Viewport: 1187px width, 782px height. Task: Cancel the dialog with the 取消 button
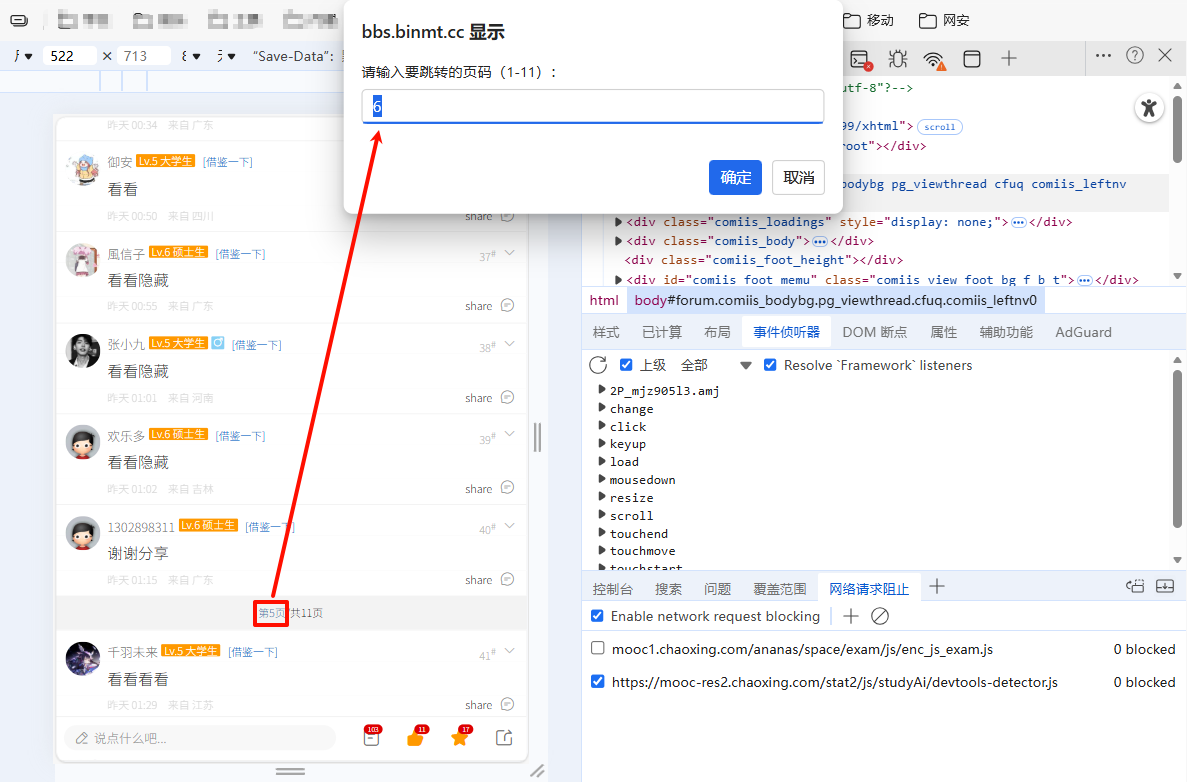pos(799,177)
